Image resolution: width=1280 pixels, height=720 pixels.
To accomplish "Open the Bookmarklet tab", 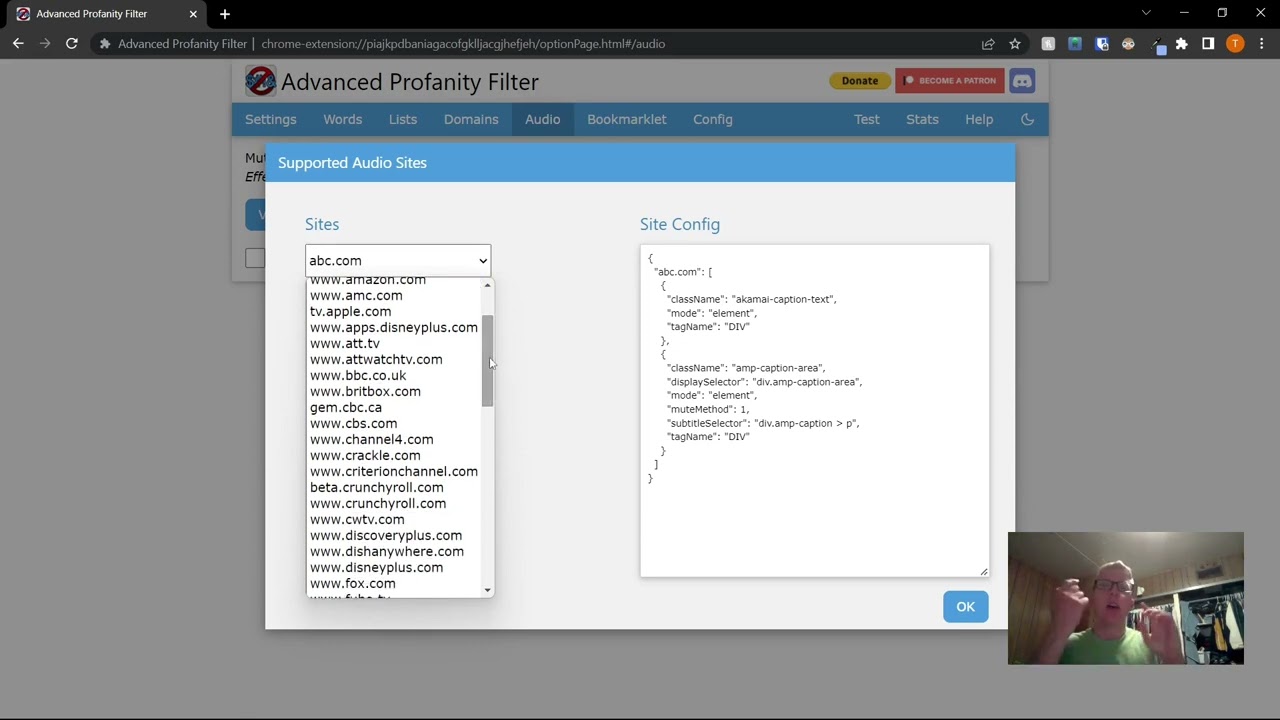I will (x=627, y=119).
